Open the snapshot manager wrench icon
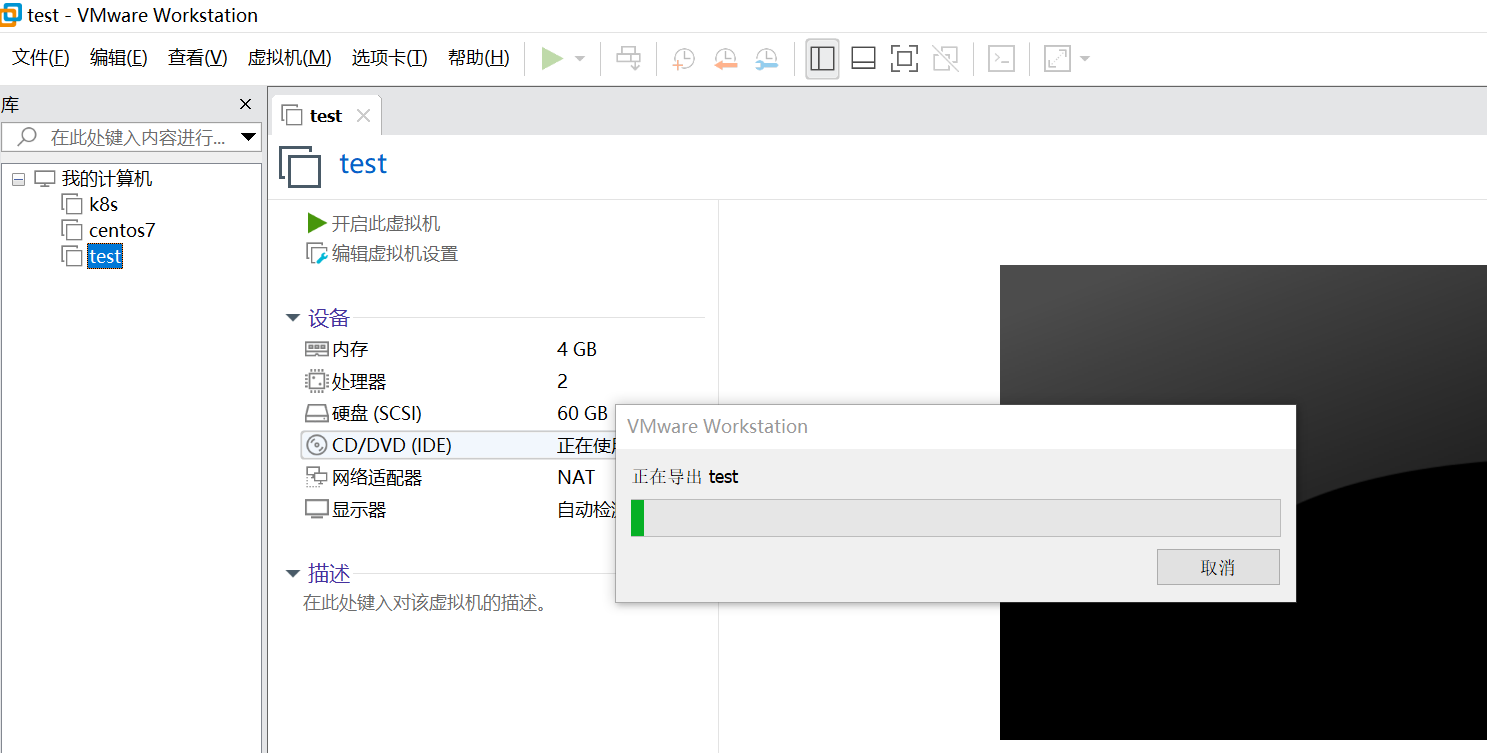This screenshot has width=1487, height=753. (766, 59)
